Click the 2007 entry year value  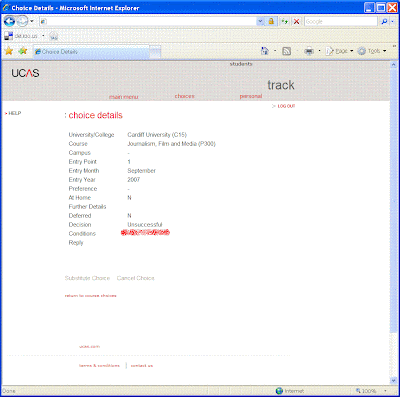click(133, 180)
